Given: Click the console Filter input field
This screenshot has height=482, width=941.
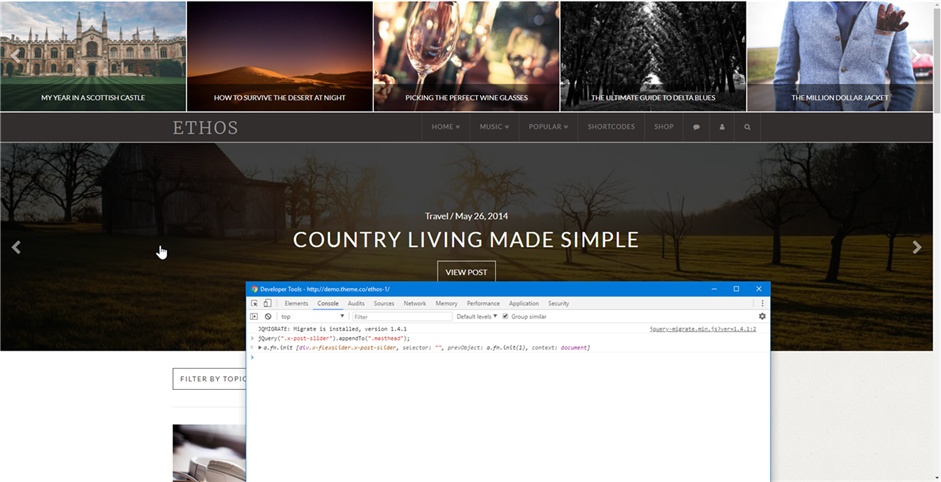Looking at the screenshot, I should 402,316.
